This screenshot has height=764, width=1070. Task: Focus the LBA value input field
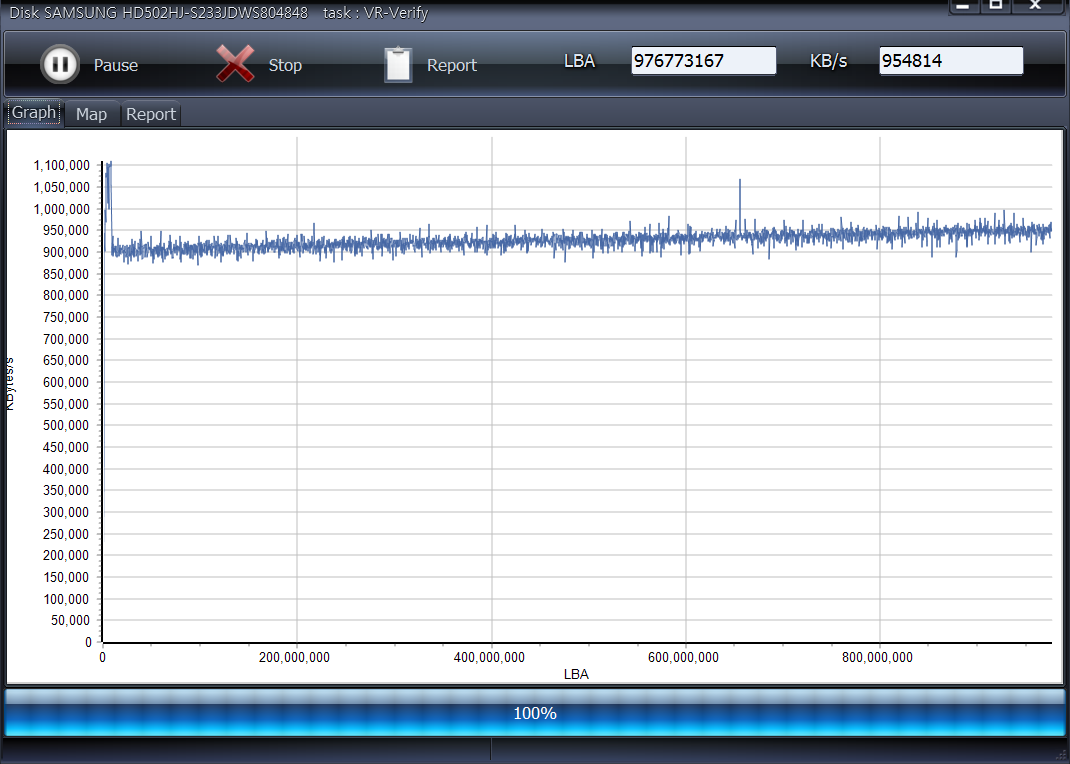703,61
